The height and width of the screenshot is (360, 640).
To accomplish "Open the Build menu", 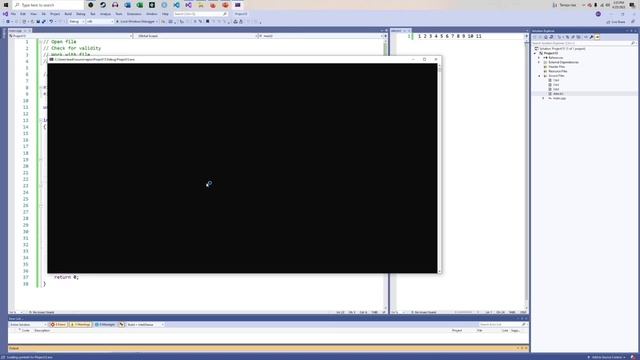I will [68, 14].
